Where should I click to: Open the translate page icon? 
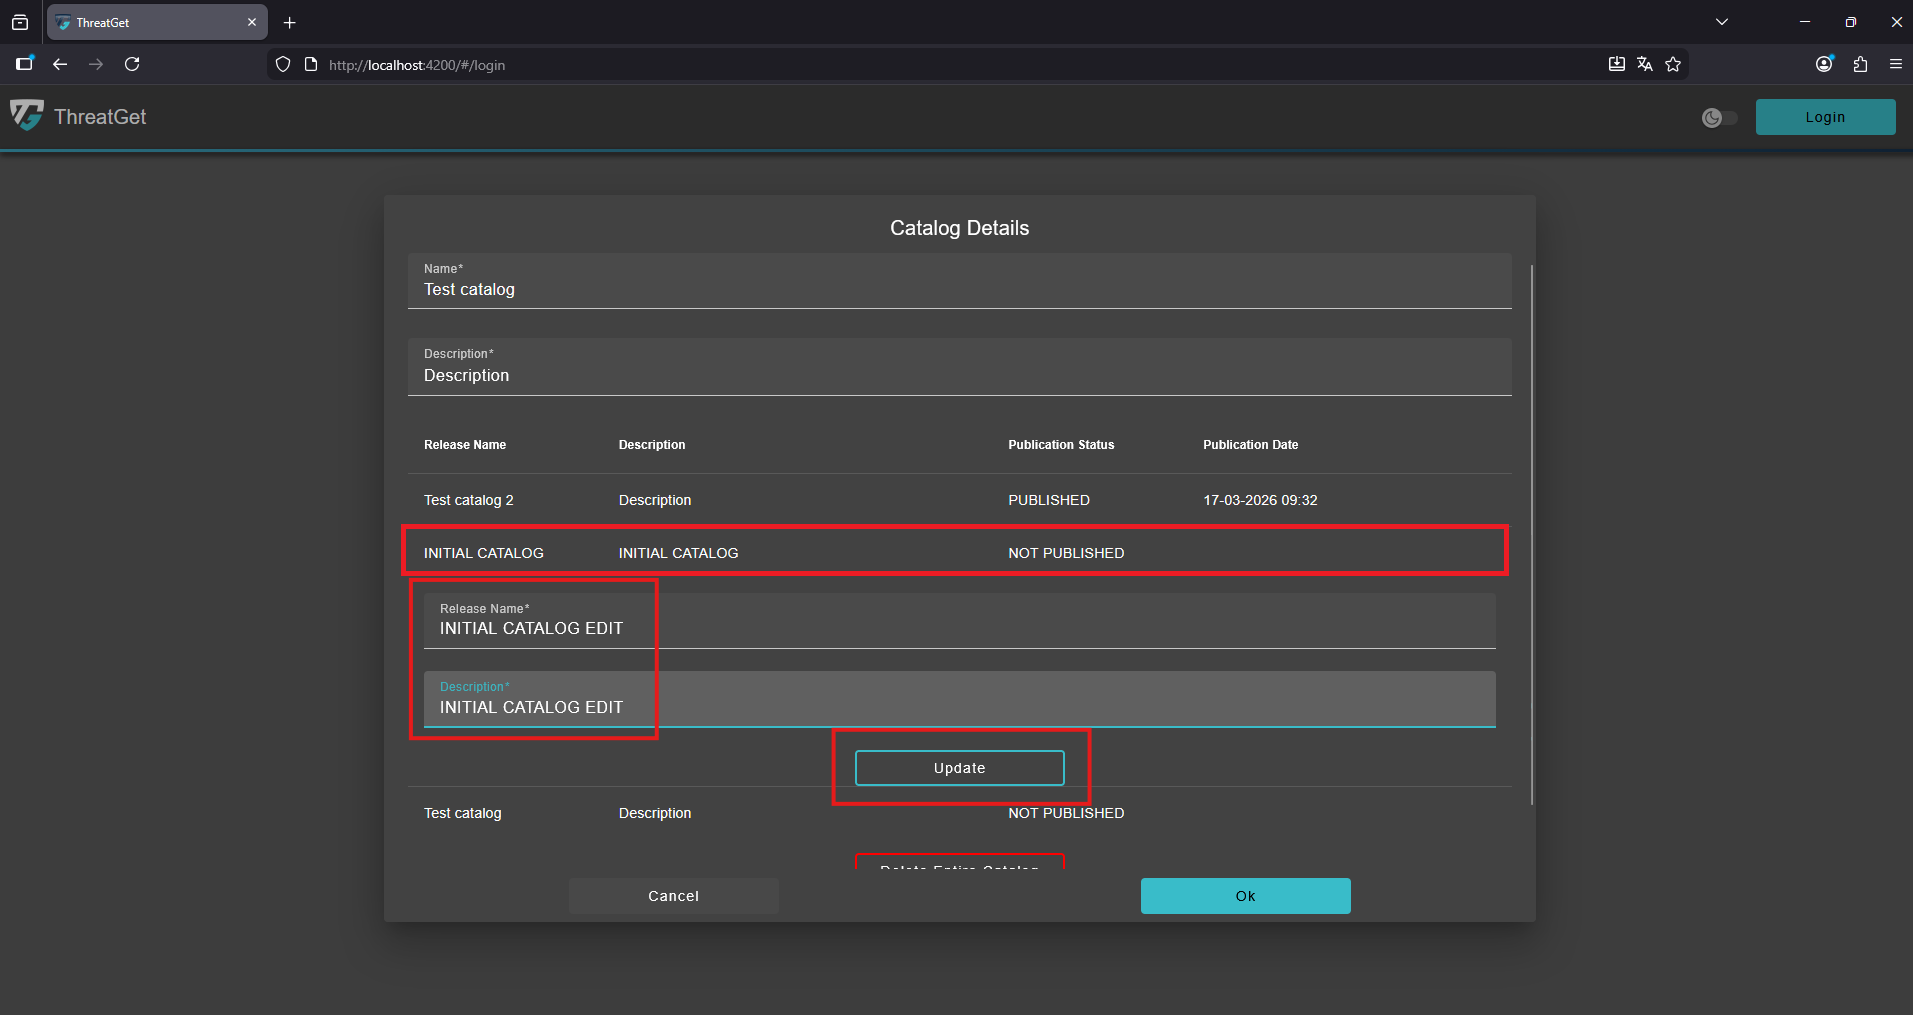1645,64
